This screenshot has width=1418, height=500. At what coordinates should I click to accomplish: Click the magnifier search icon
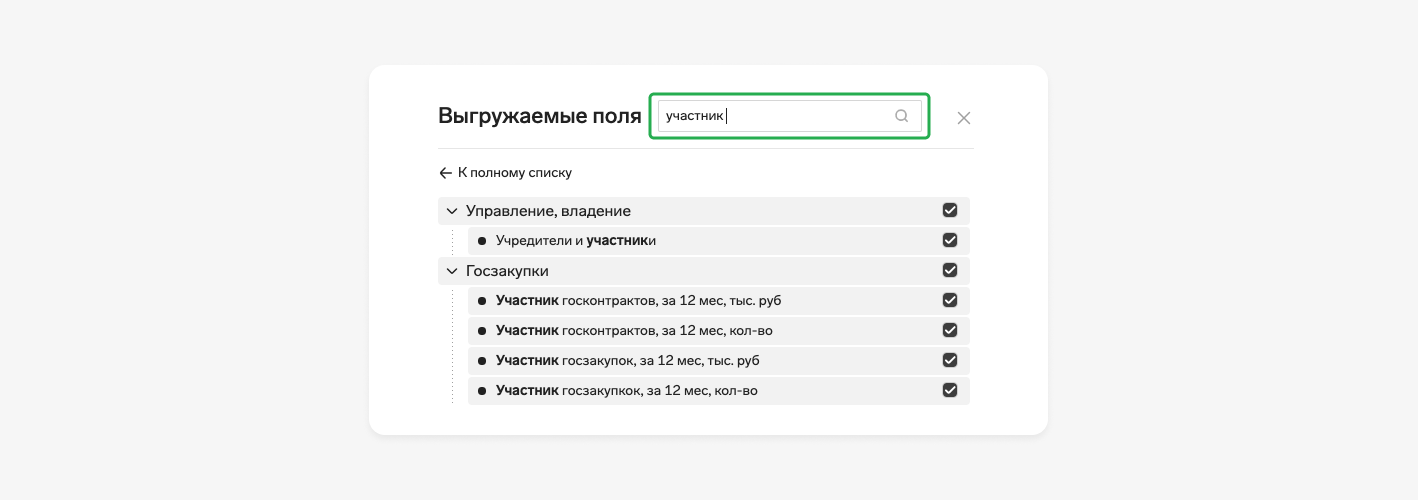tap(901, 116)
